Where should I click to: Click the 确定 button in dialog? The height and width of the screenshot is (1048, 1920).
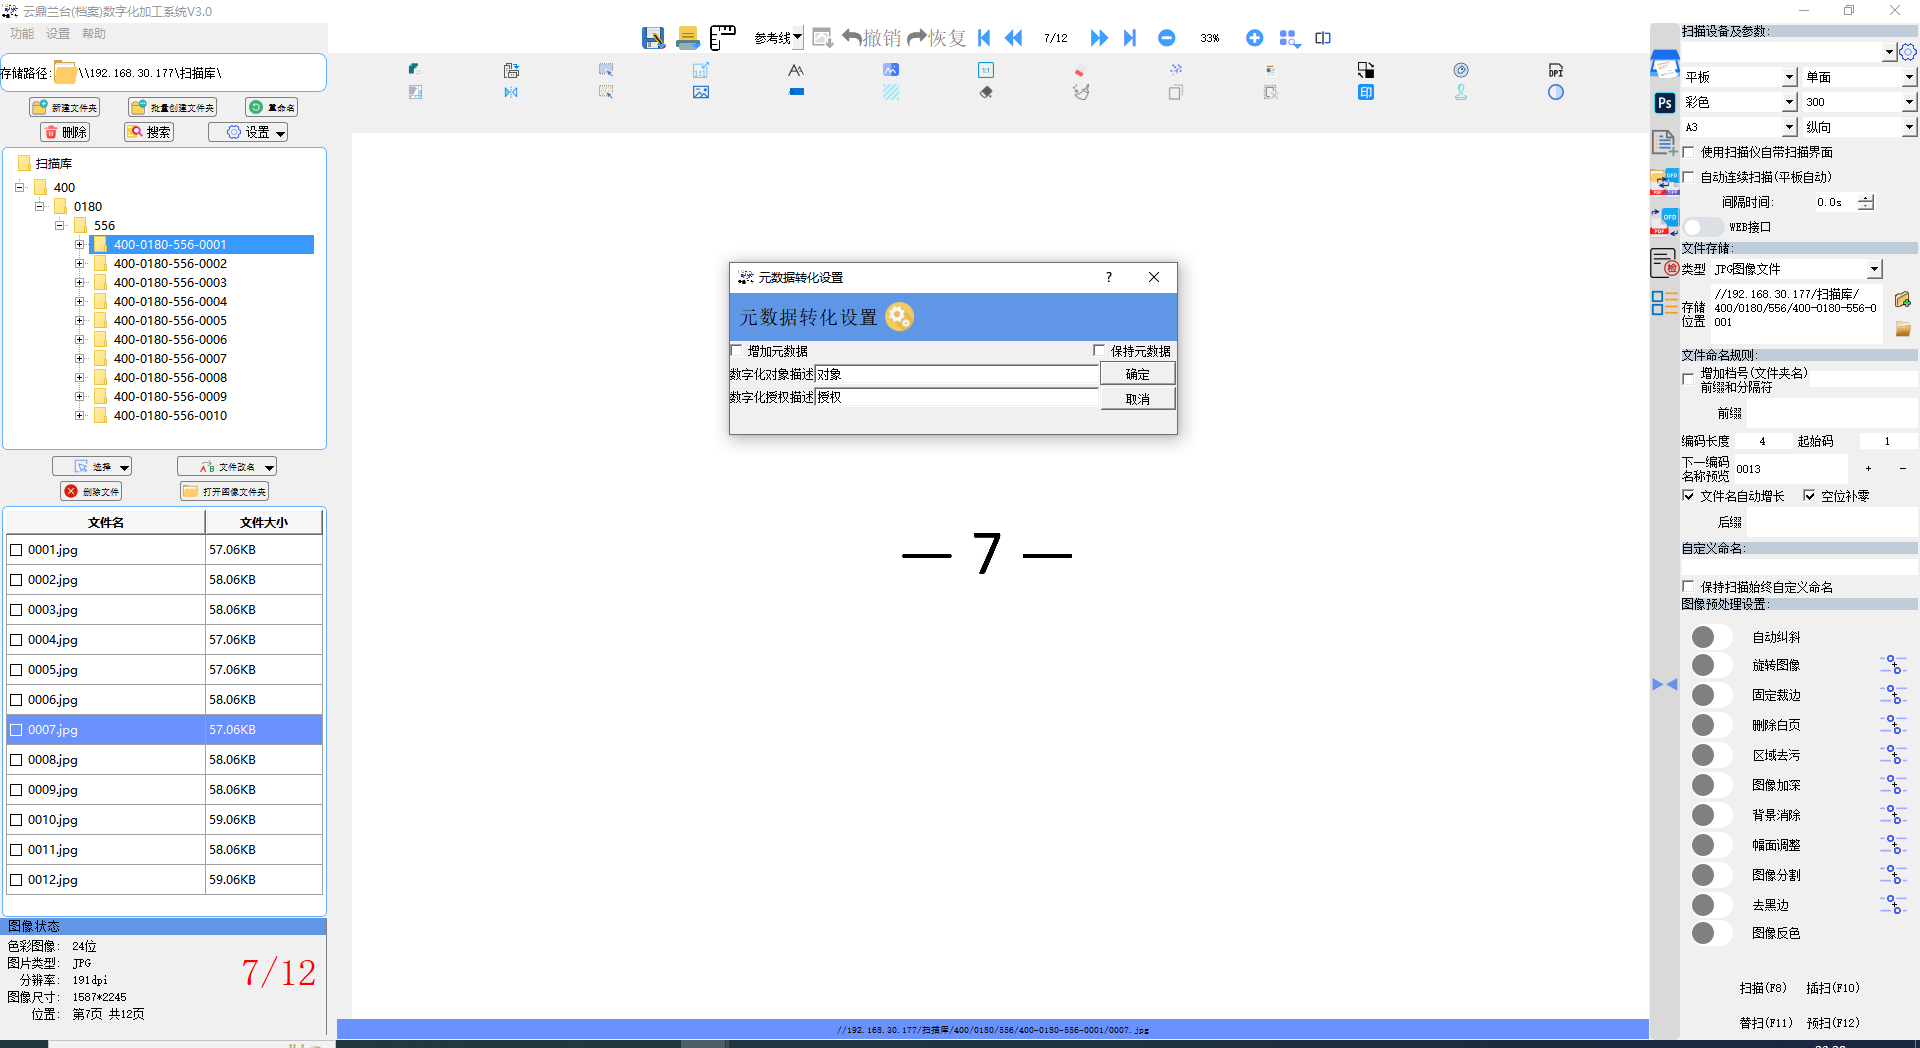pos(1137,374)
